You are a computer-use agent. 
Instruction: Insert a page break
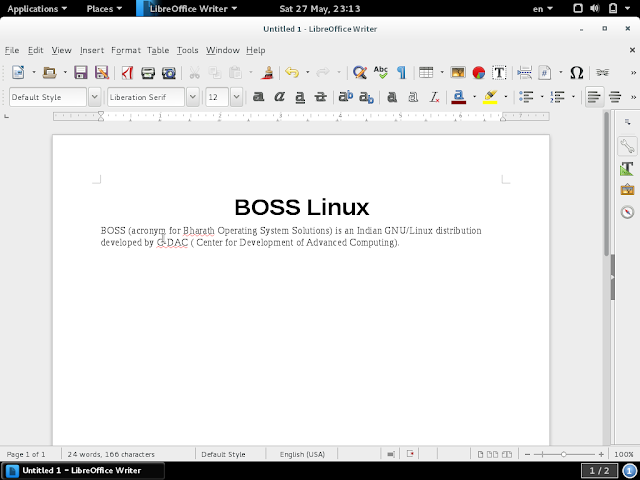point(524,73)
